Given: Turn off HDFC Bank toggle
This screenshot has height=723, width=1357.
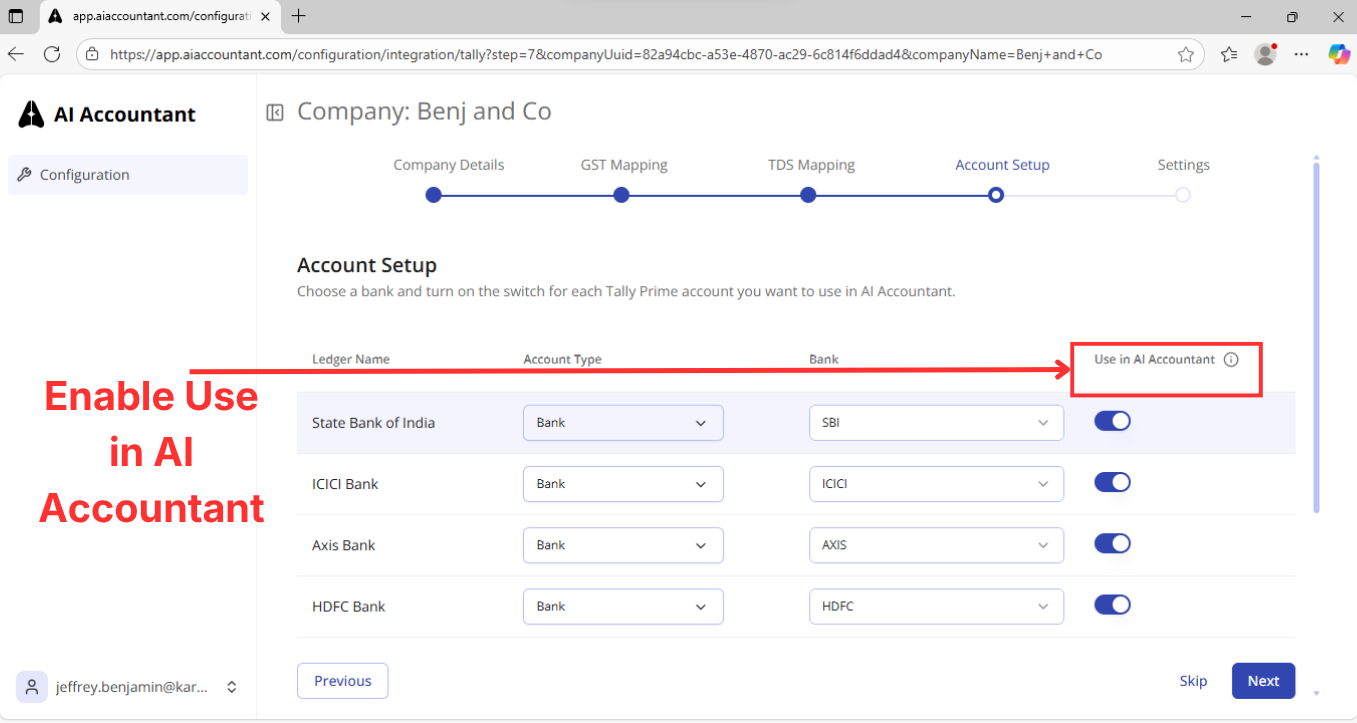Looking at the screenshot, I should 1112,604.
